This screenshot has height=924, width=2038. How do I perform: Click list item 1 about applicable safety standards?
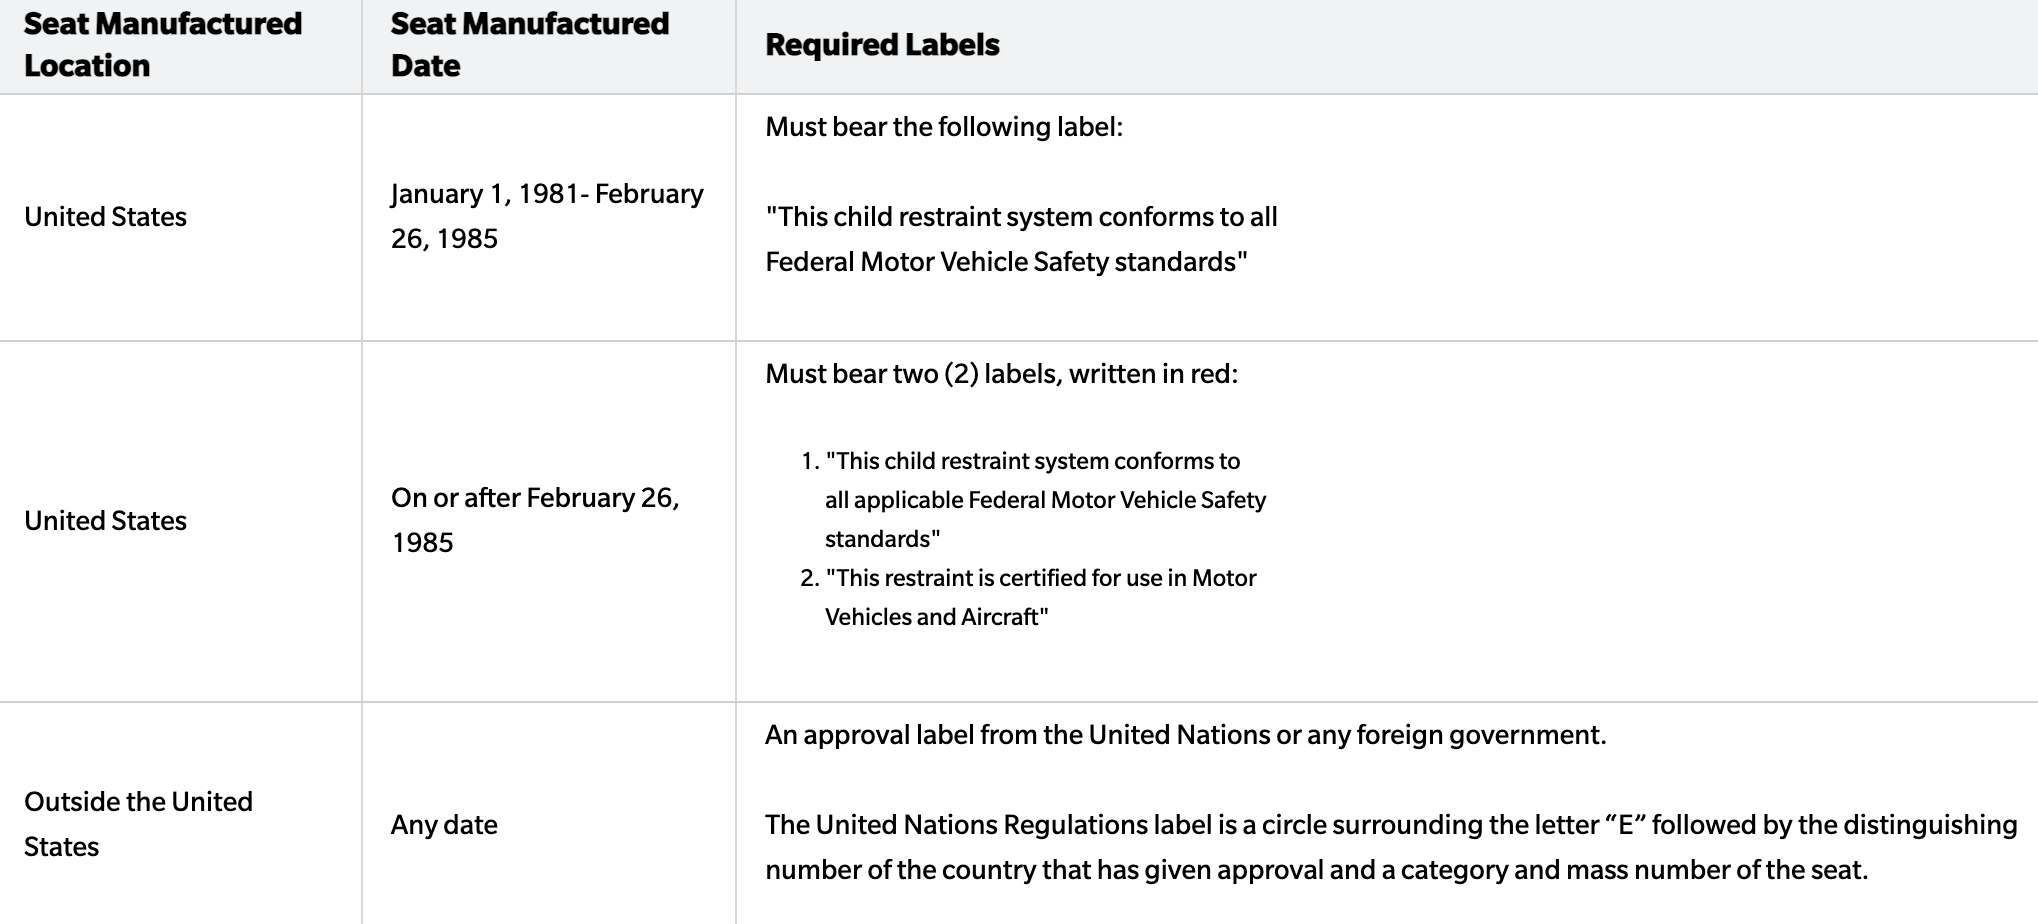point(1044,500)
